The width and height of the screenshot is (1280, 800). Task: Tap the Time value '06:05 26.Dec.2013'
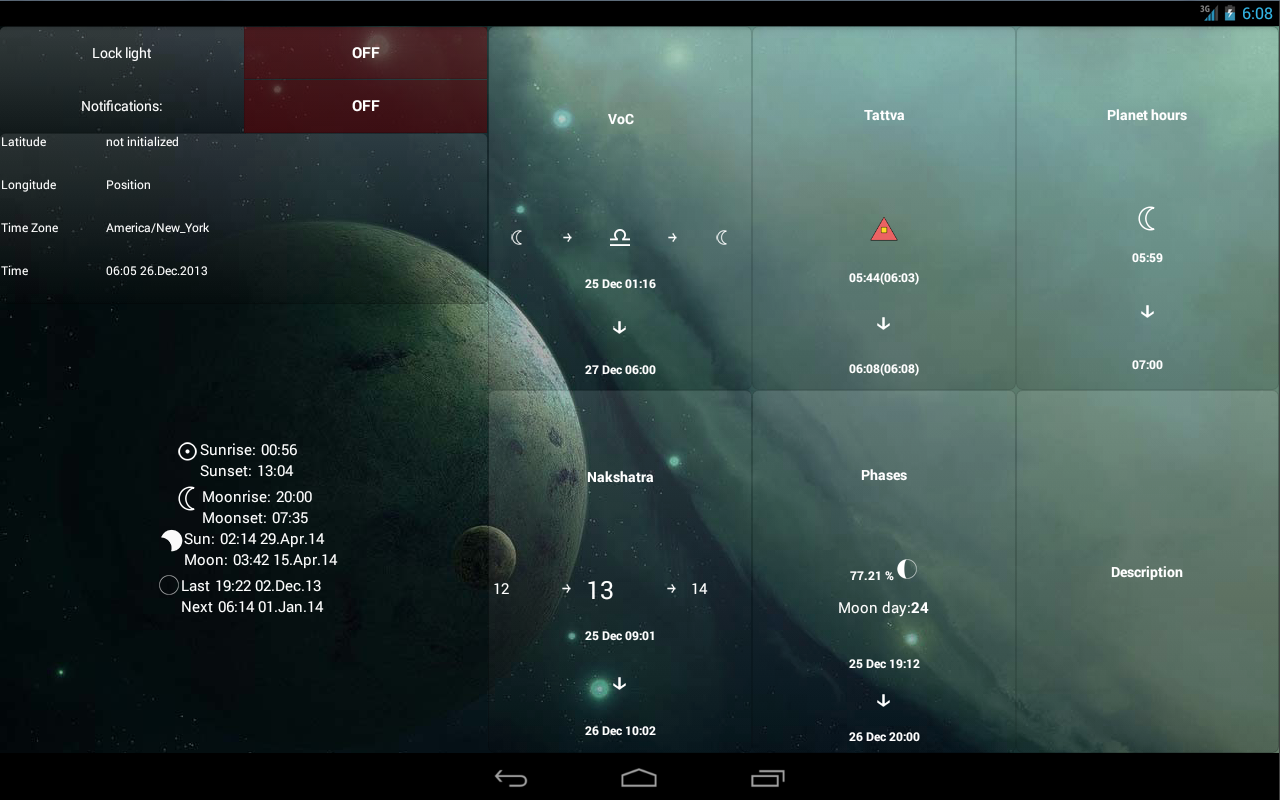(157, 271)
